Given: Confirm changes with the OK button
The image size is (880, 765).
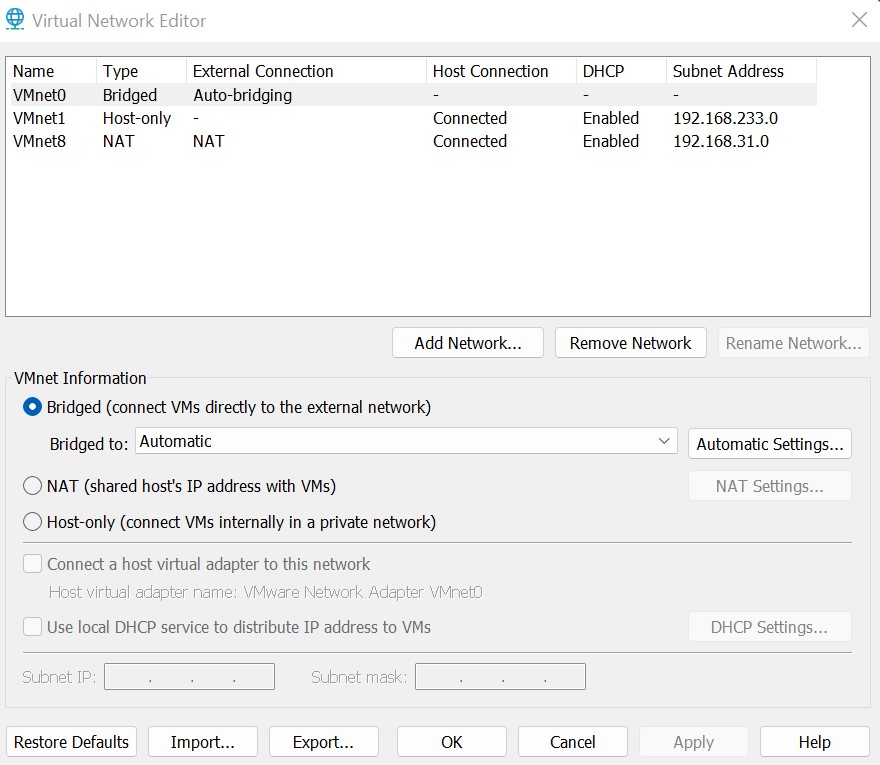Looking at the screenshot, I should tap(452, 742).
